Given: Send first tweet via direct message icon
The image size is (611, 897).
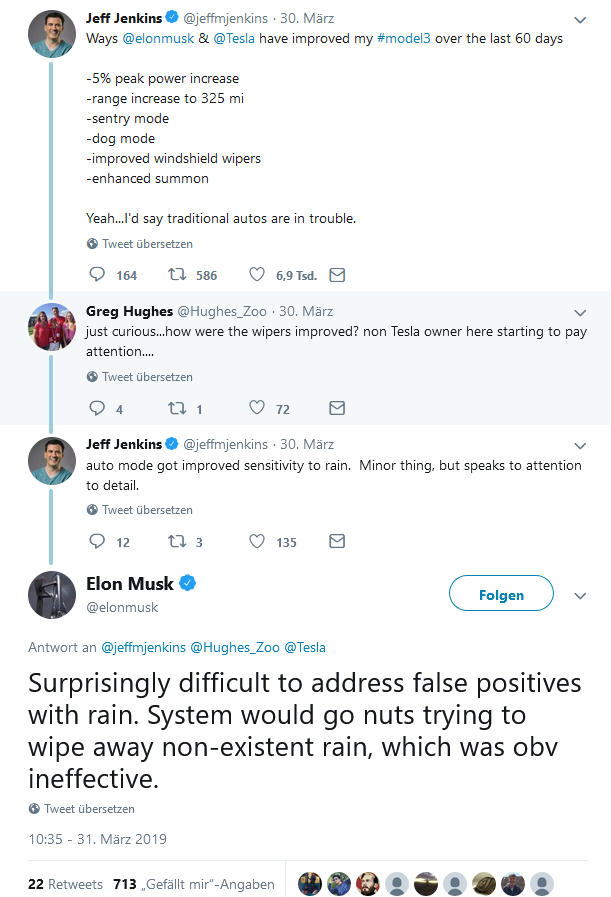Looking at the screenshot, I should point(337,274).
